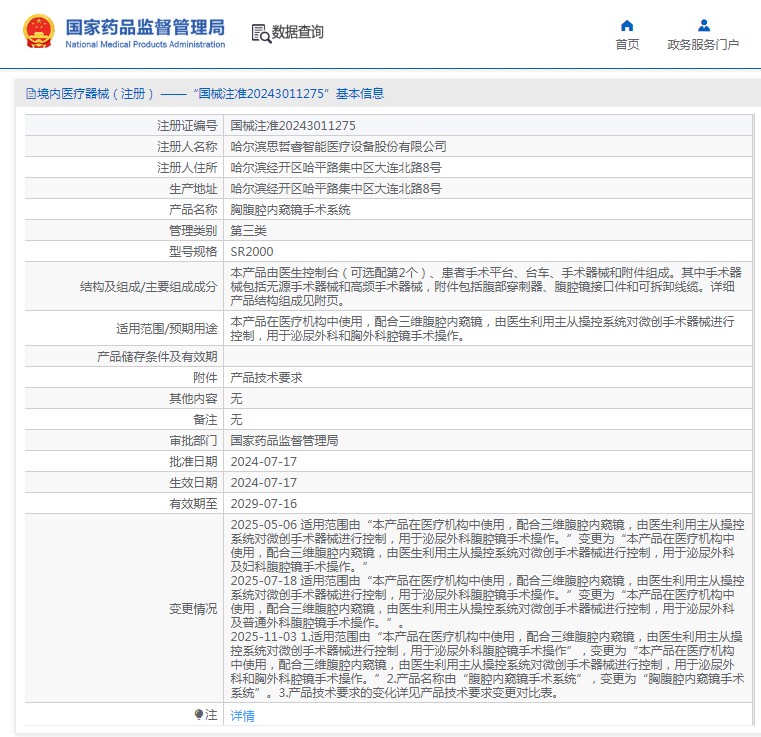Click the 审批部门 label
Image resolution: width=761 pixels, height=737 pixels.
[x=193, y=441]
